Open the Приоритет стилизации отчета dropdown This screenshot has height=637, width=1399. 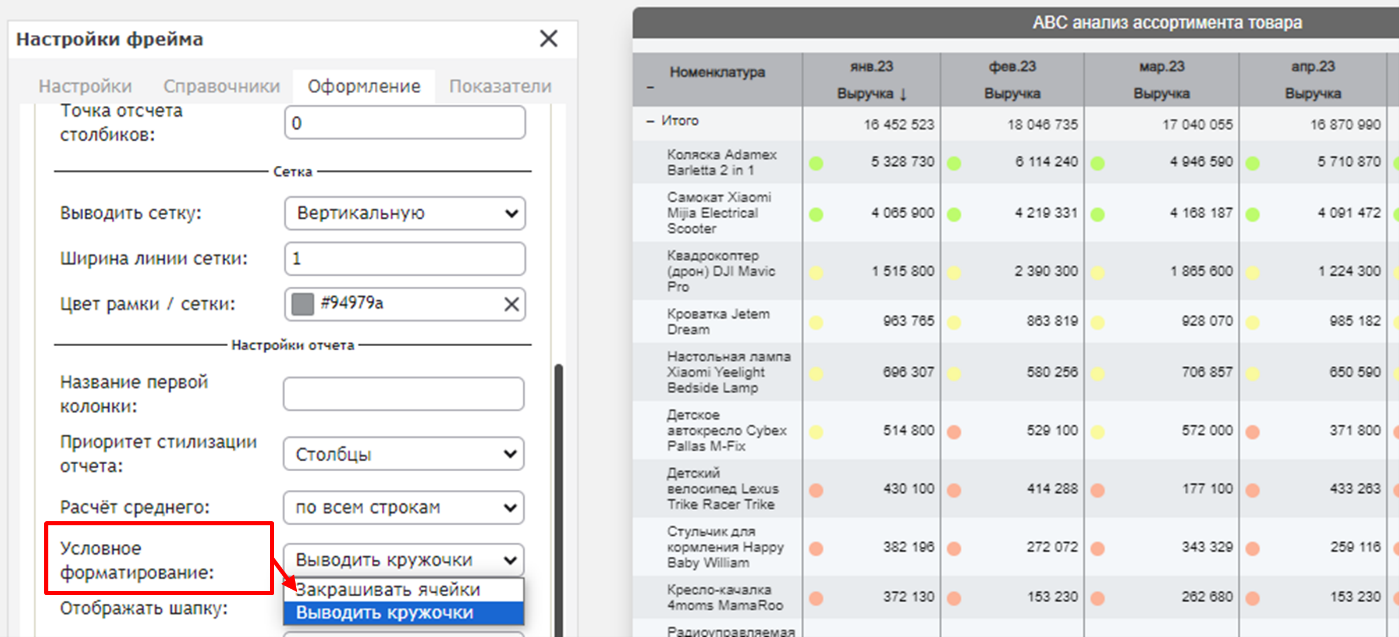coord(403,454)
